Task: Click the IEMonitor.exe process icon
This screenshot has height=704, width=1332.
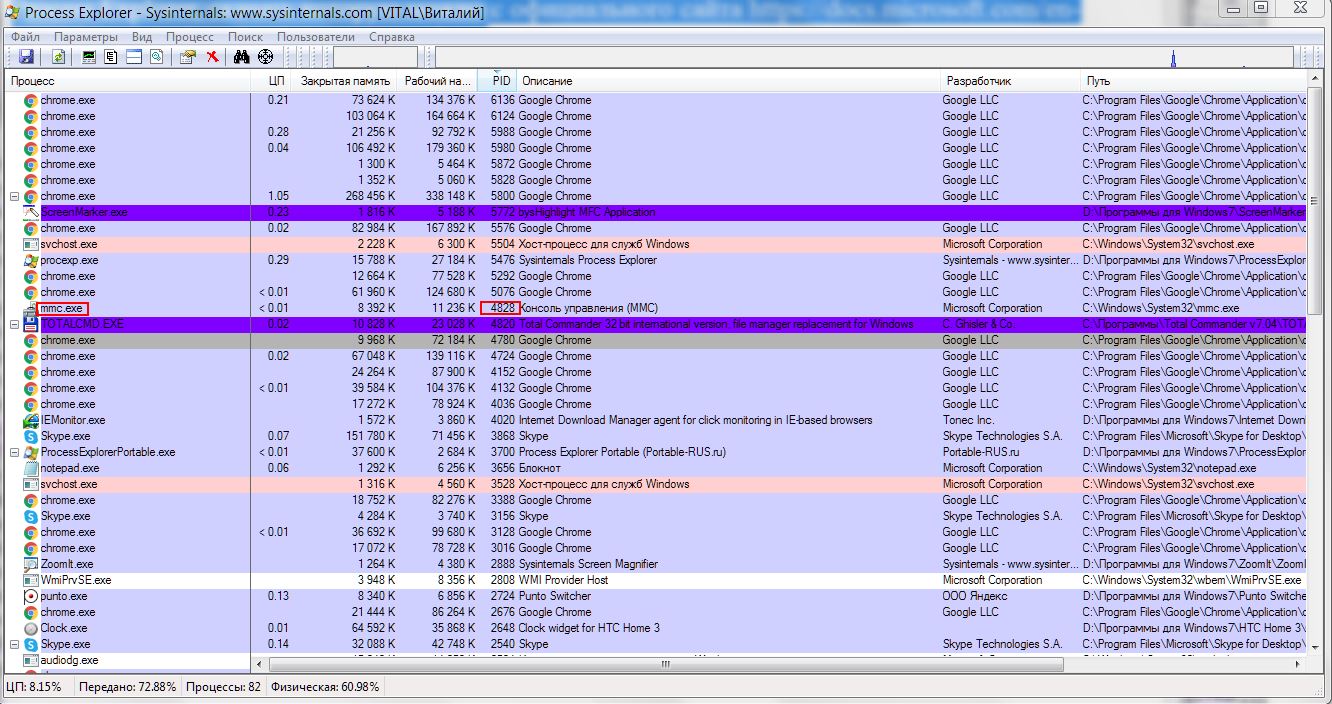Action: click(31, 420)
